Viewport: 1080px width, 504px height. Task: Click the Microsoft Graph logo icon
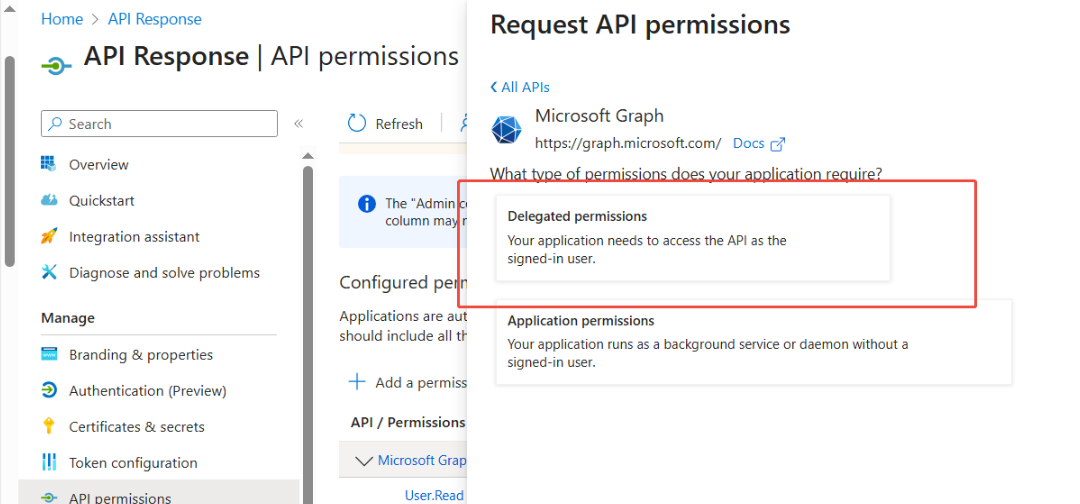point(507,130)
